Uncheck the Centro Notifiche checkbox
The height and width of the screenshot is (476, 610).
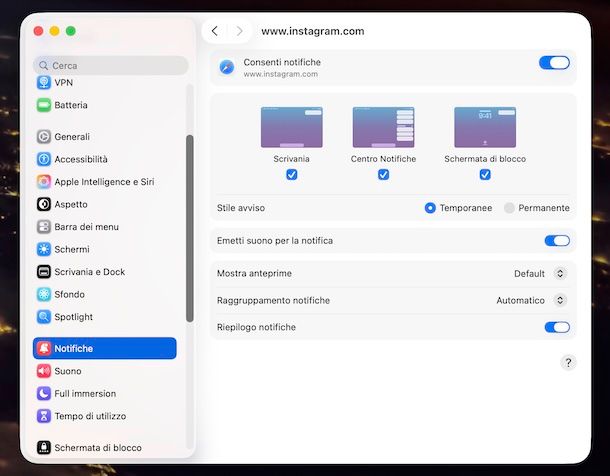[x=384, y=175]
